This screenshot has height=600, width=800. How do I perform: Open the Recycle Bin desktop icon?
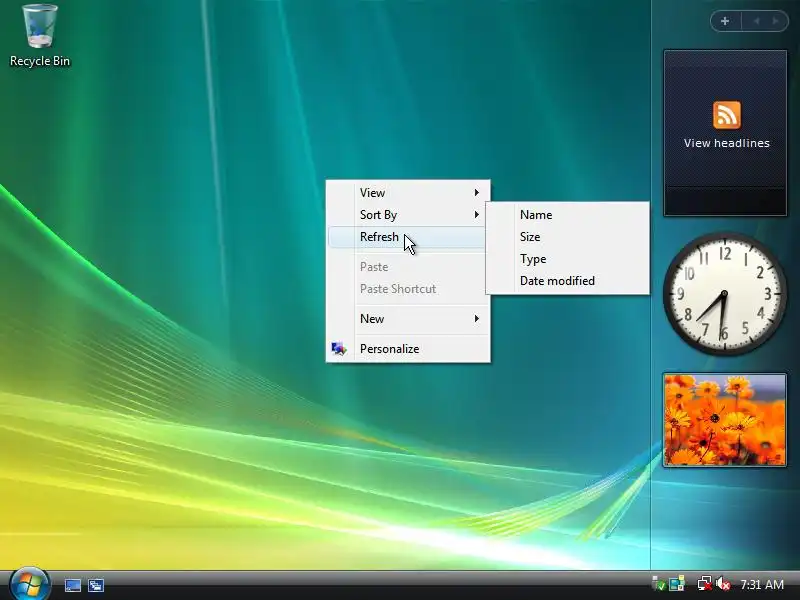point(40,36)
